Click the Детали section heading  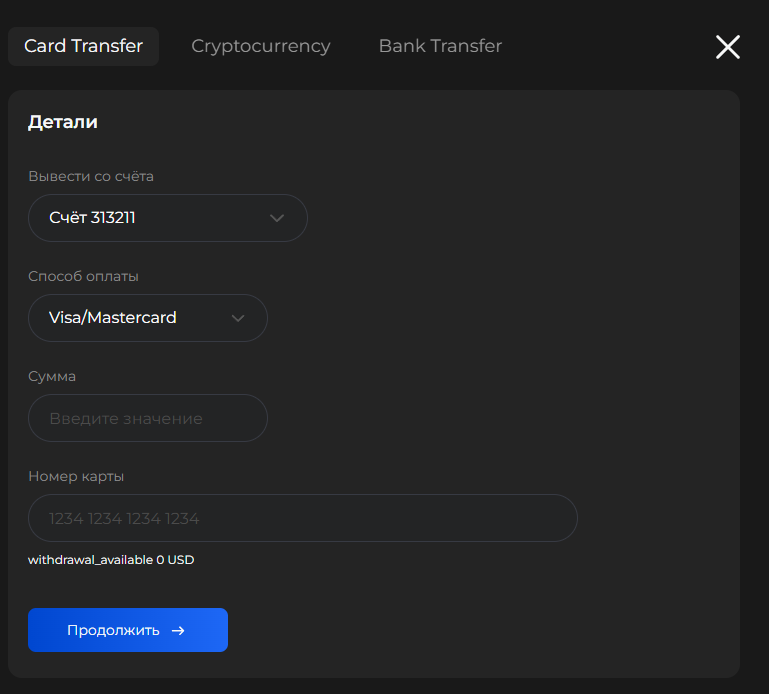click(62, 123)
